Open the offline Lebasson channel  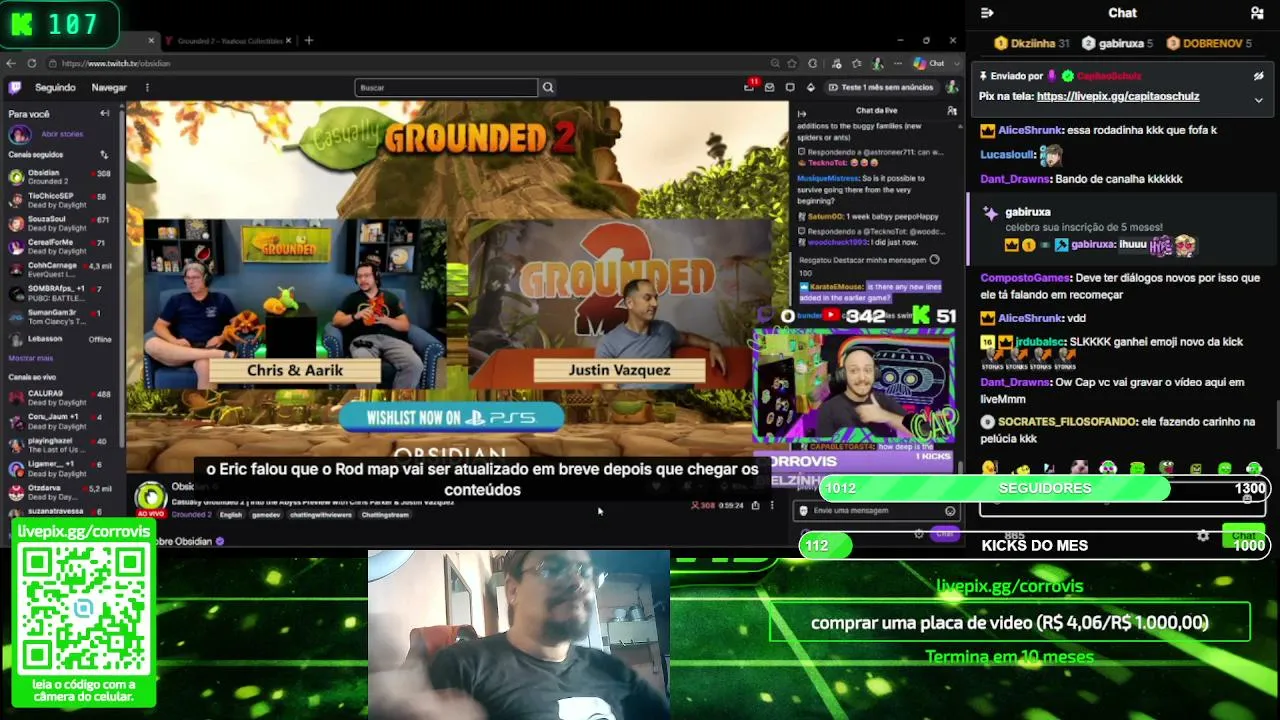[x=60, y=339]
